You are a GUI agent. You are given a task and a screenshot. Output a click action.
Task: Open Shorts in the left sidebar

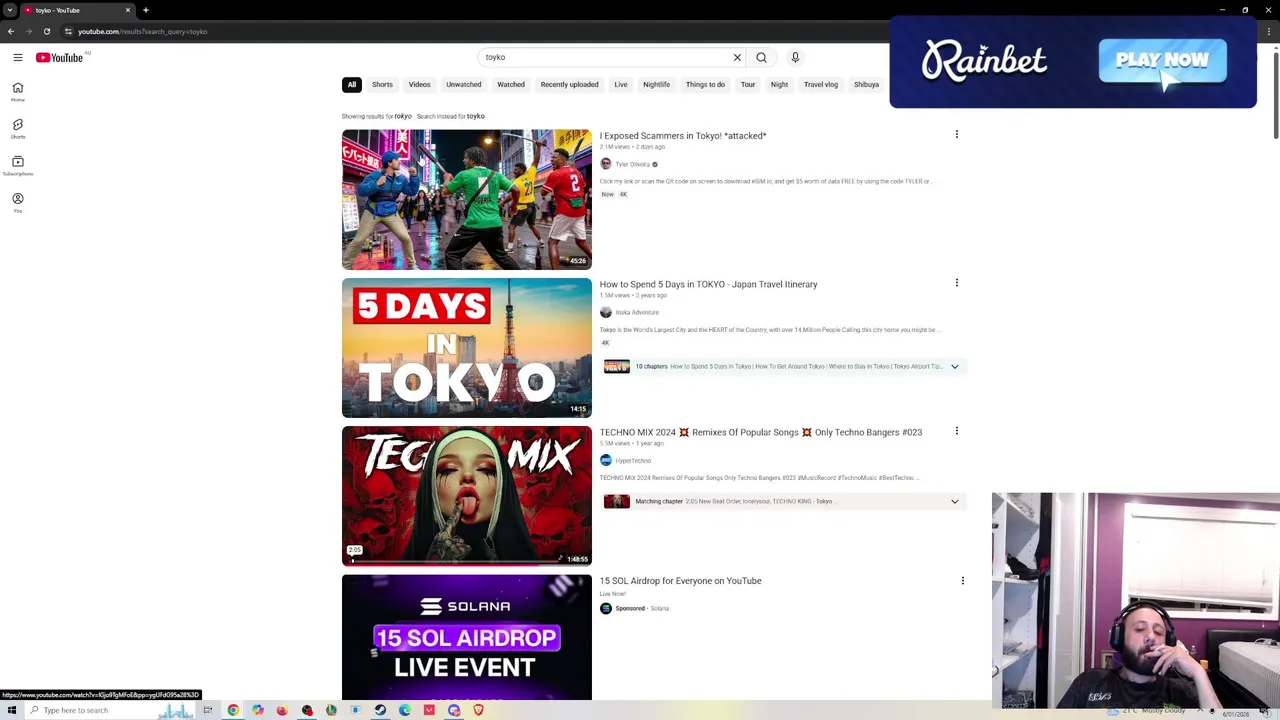pos(17,129)
